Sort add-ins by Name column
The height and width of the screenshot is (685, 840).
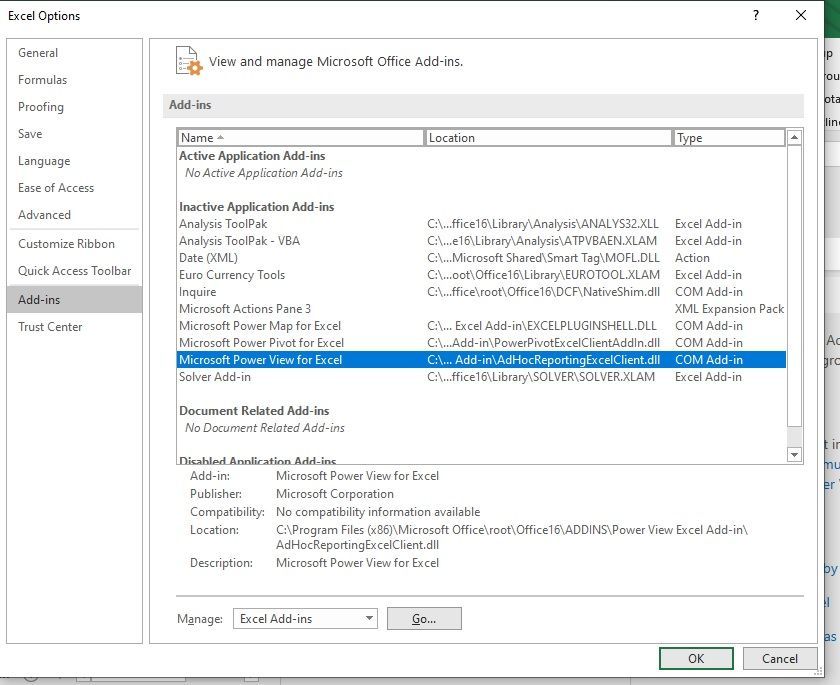[x=301, y=138]
